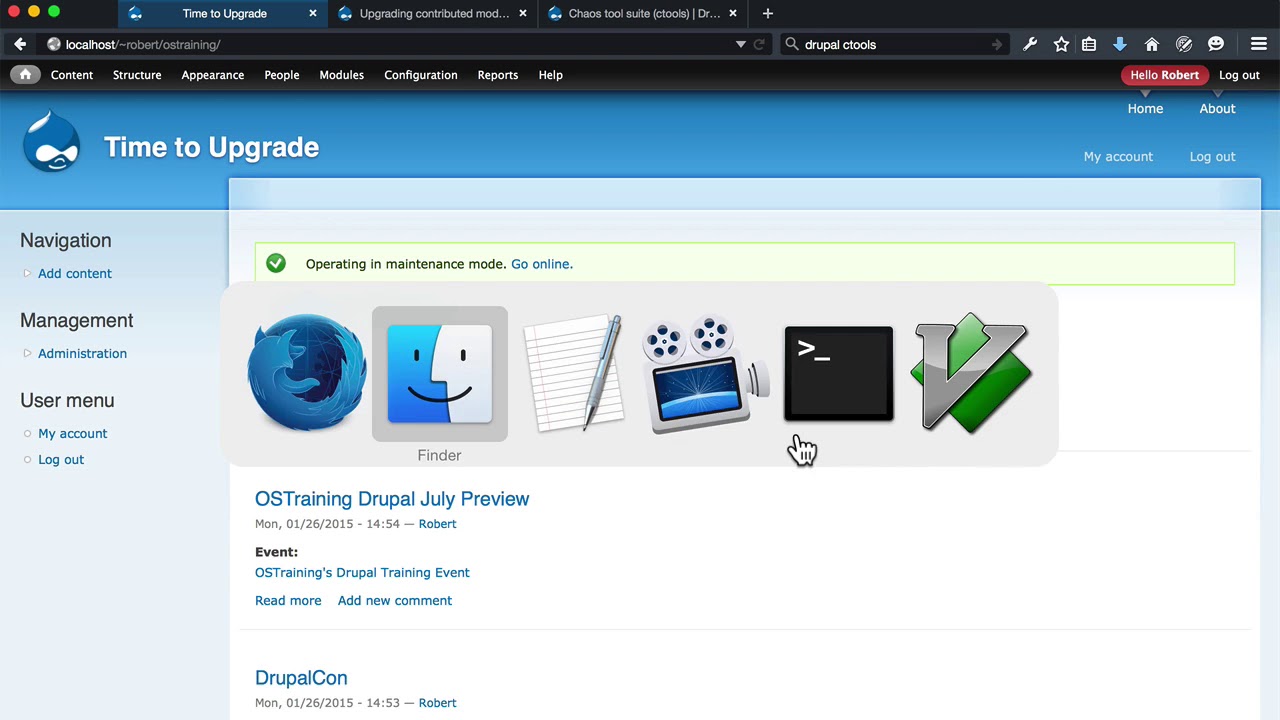Click the circular slashed toolbar icon
Viewport: 1280px width, 720px height.
coord(1184,44)
